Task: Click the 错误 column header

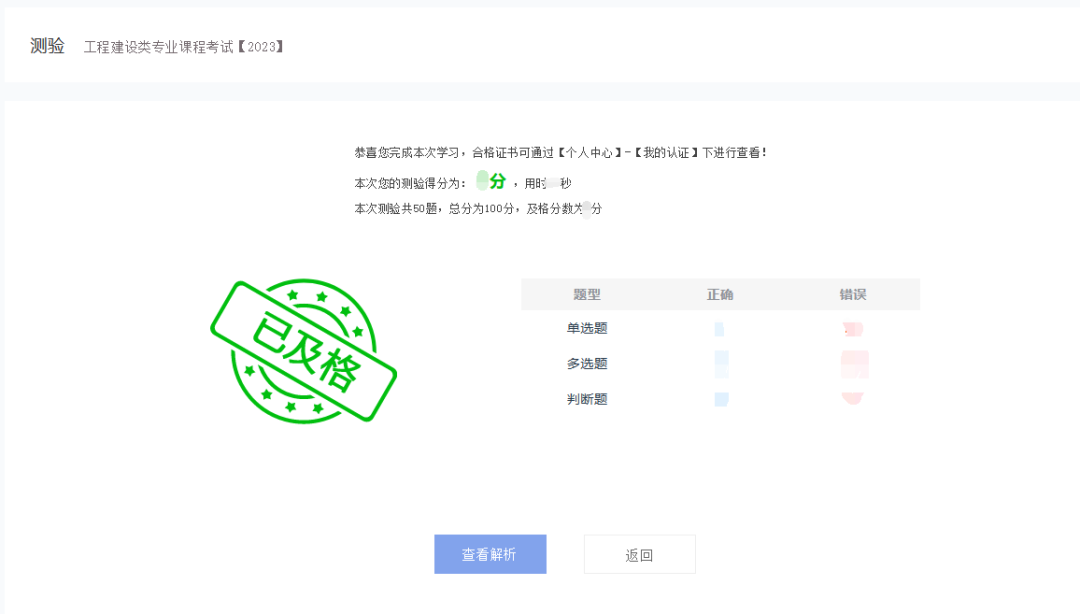Action: coord(853,294)
